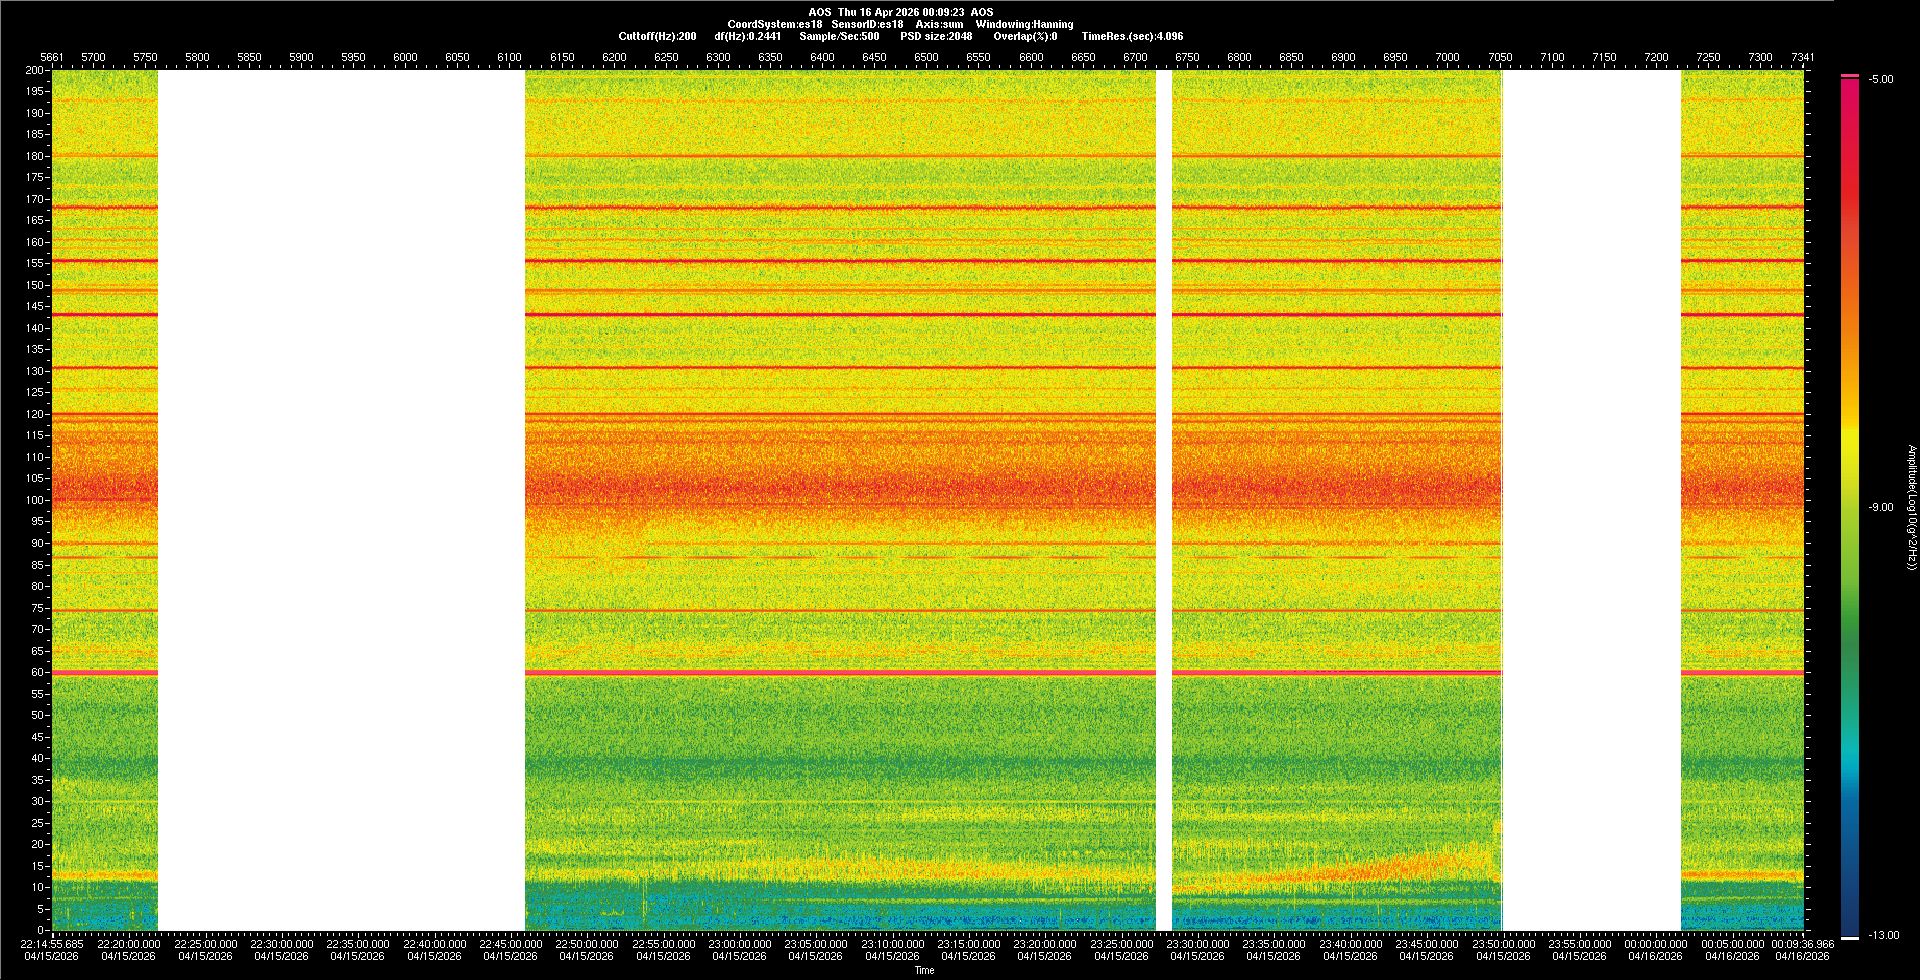Click the Amplitude(Log10(g^2/Hz)) axis label

point(1911,508)
